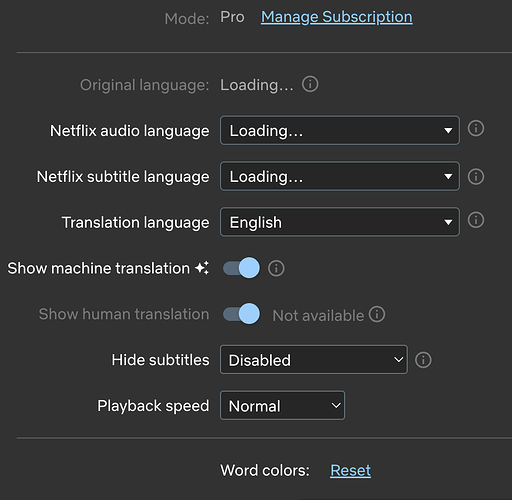This screenshot has height=500, width=512.
Task: Toggle Show machine translation switch
Action: pos(241,268)
